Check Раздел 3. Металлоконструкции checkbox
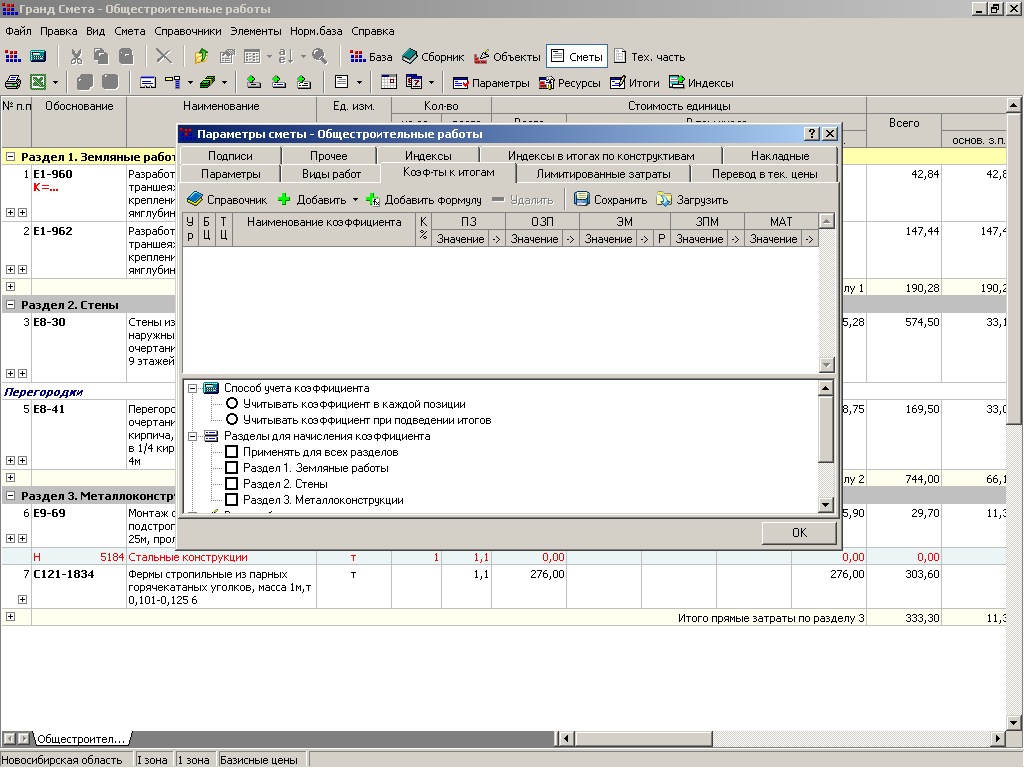This screenshot has width=1024, height=768. pos(231,500)
